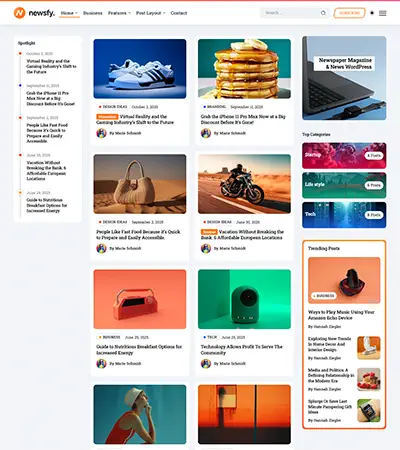The image size is (400, 450).
Task: Expand the Post Layout dropdown menu
Action: [x=150, y=13]
